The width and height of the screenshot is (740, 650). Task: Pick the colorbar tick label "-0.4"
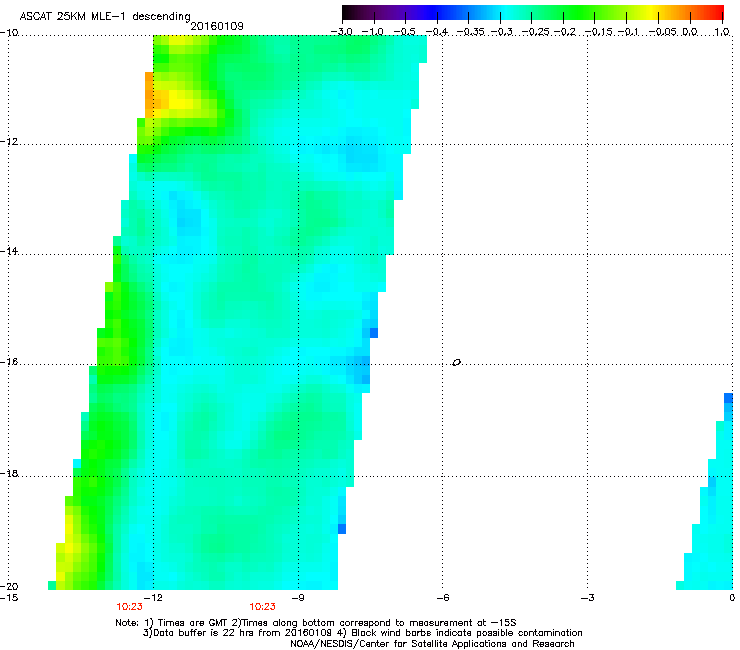pyautogui.click(x=437, y=32)
